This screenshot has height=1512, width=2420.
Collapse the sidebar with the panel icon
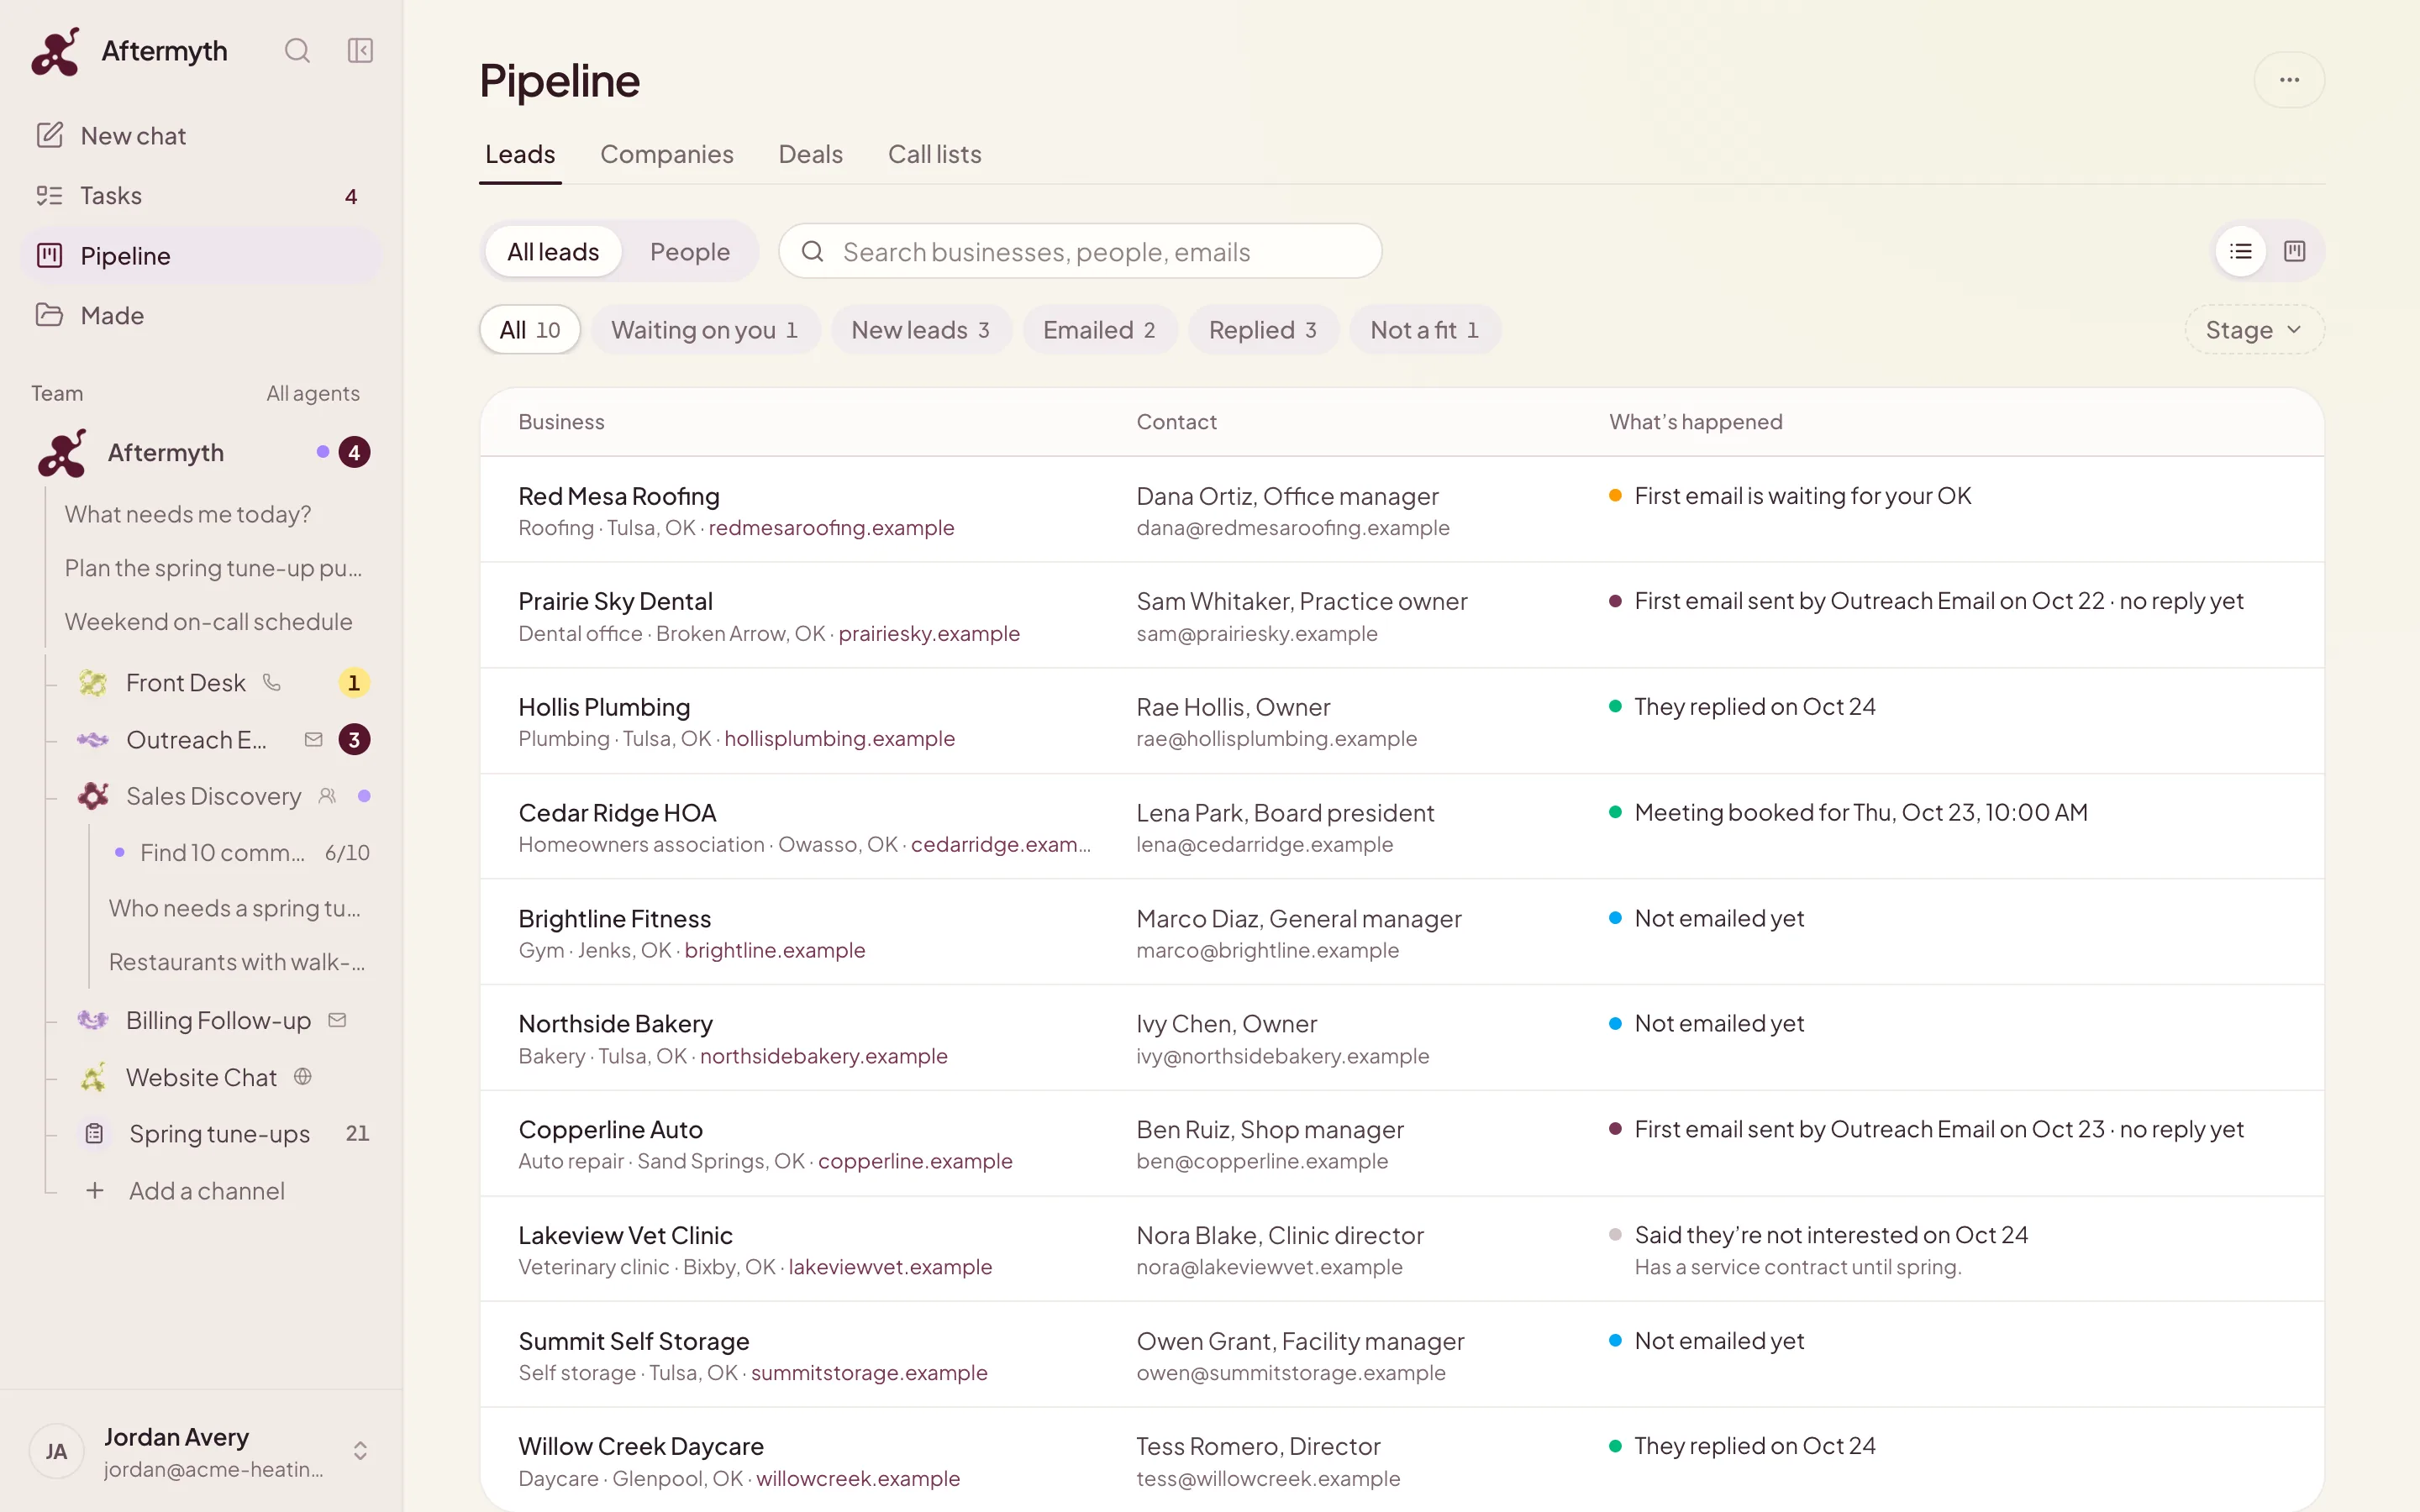click(x=360, y=51)
